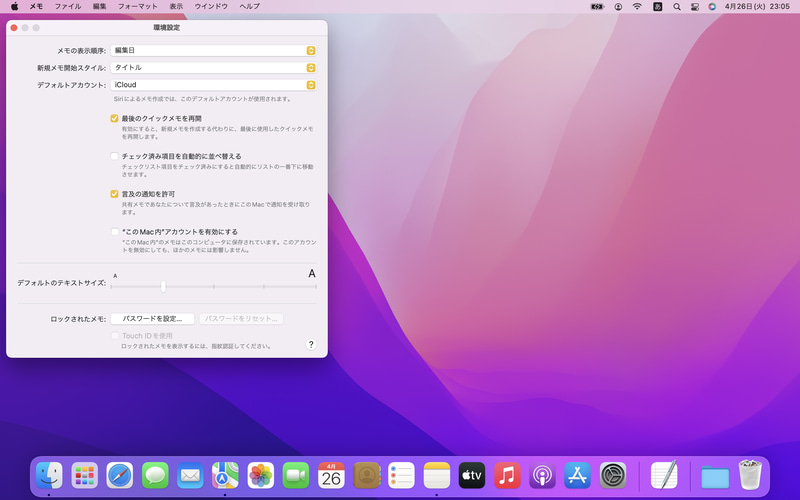Open Apple menu
Screen dimensions: 800x500
(x=15, y=7)
